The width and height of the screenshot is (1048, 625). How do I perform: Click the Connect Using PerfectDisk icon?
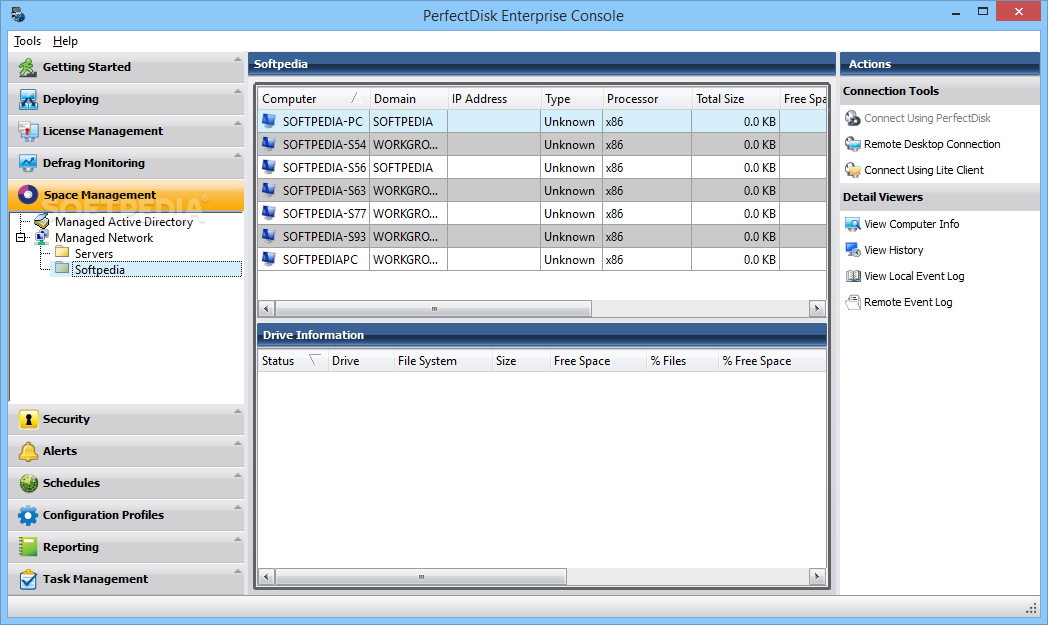point(852,118)
